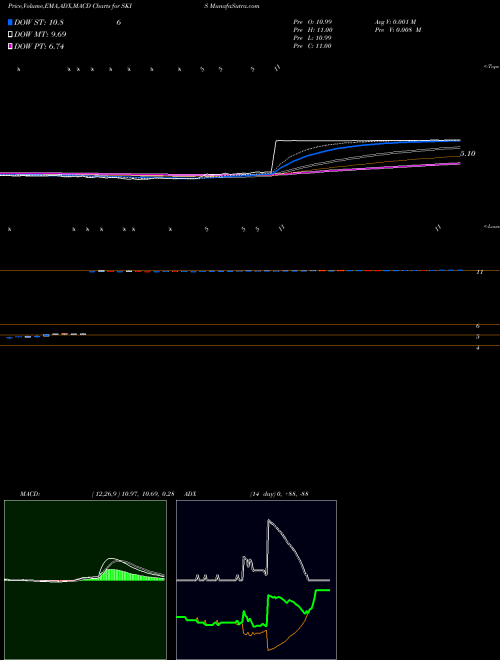Click the 'S MunafaSutra.com' header text
The width and height of the screenshot is (500, 660).
click(x=231, y=6)
